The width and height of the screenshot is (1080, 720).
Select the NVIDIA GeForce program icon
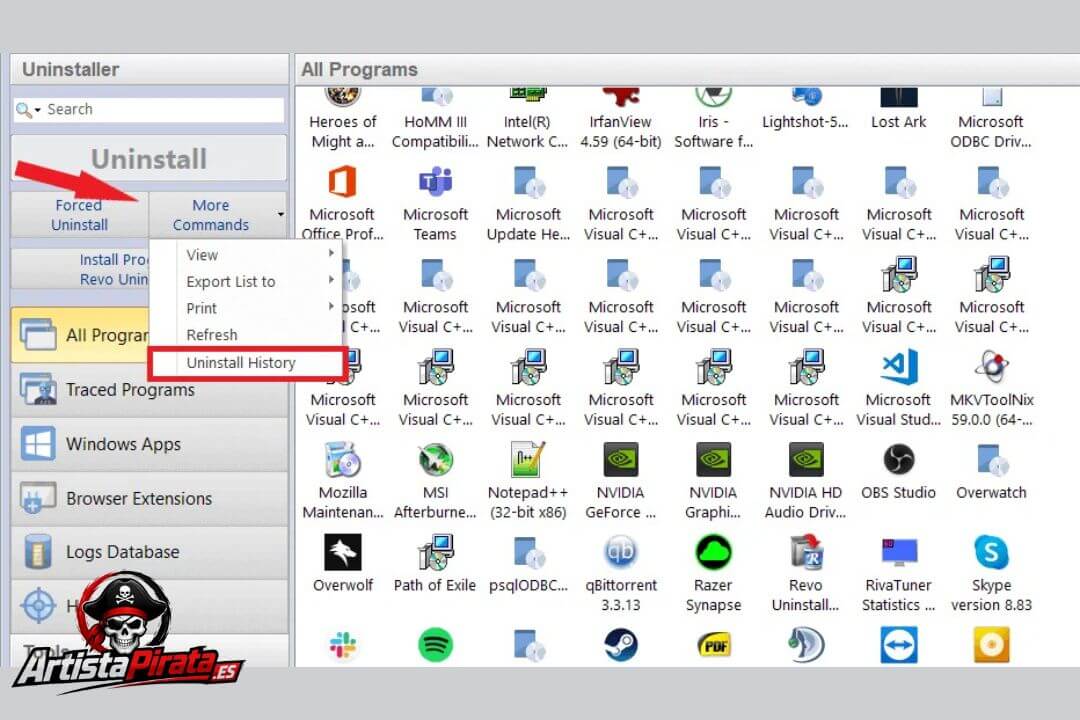(x=621, y=460)
